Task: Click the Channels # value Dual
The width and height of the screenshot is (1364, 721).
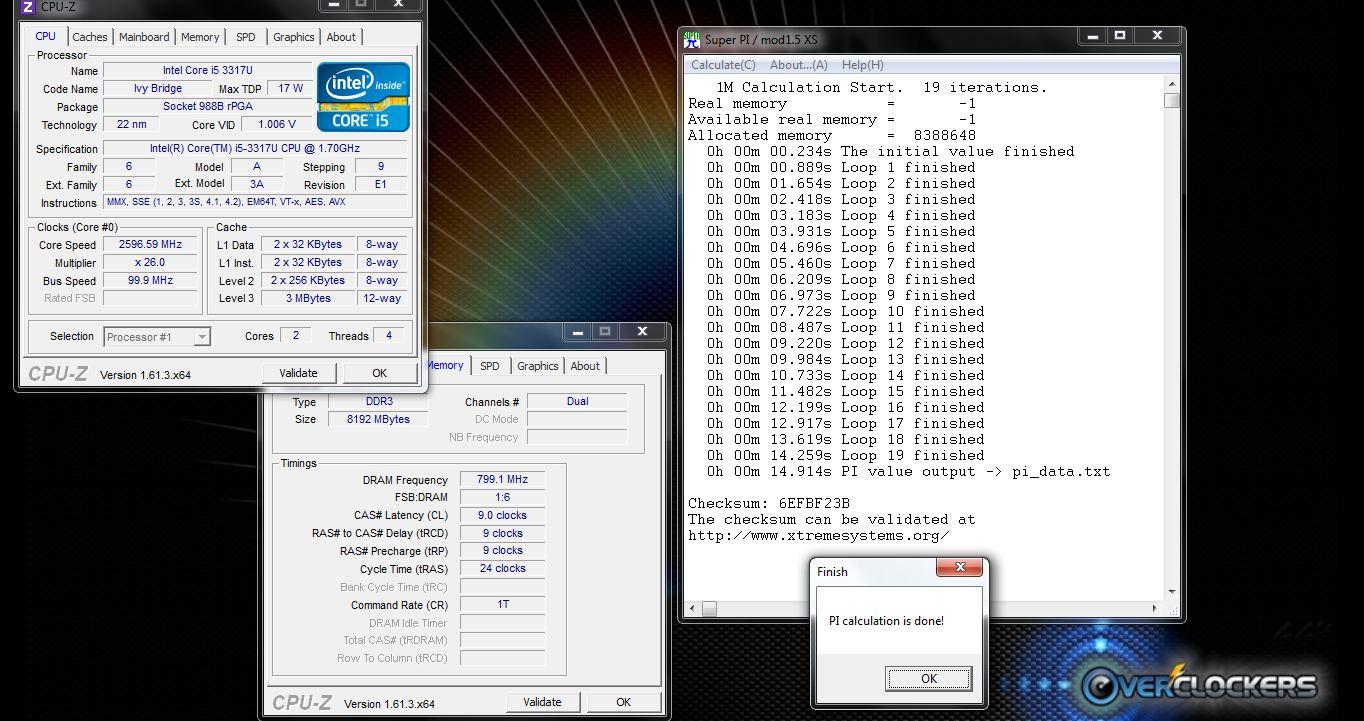Action: 577,401
